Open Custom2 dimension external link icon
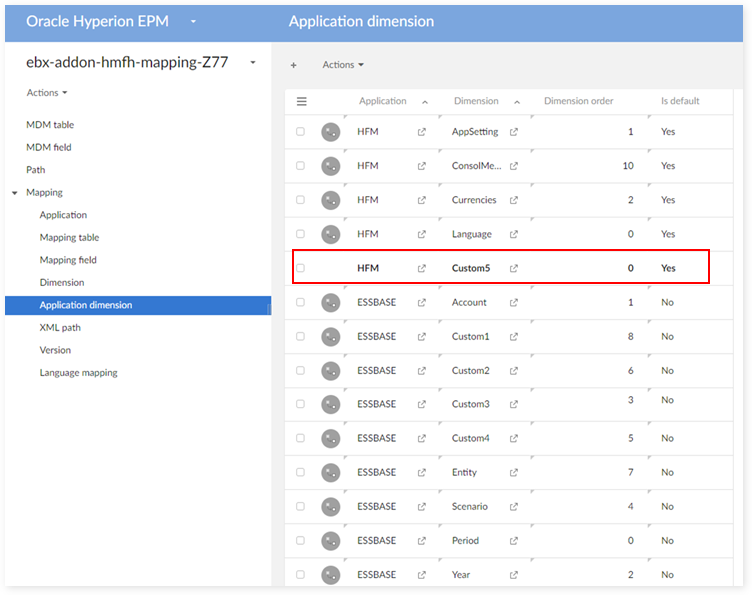This screenshot has height=595, width=752. 514,371
